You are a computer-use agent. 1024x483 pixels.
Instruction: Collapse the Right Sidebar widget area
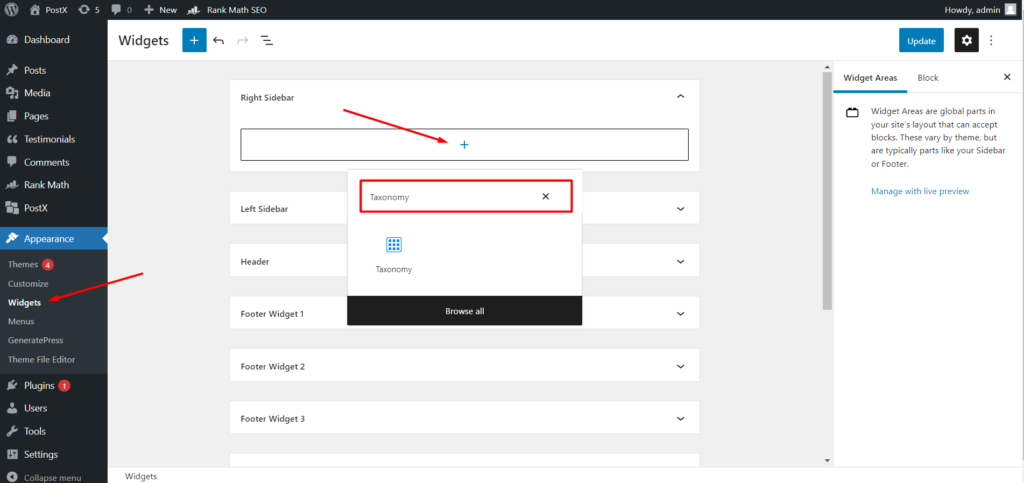pyautogui.click(x=680, y=97)
